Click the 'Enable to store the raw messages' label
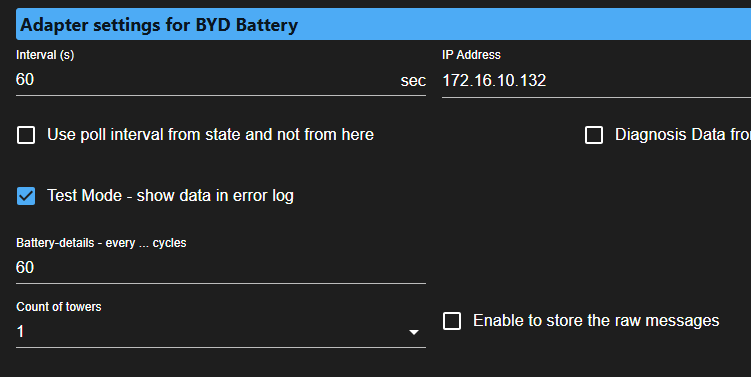 pos(596,321)
